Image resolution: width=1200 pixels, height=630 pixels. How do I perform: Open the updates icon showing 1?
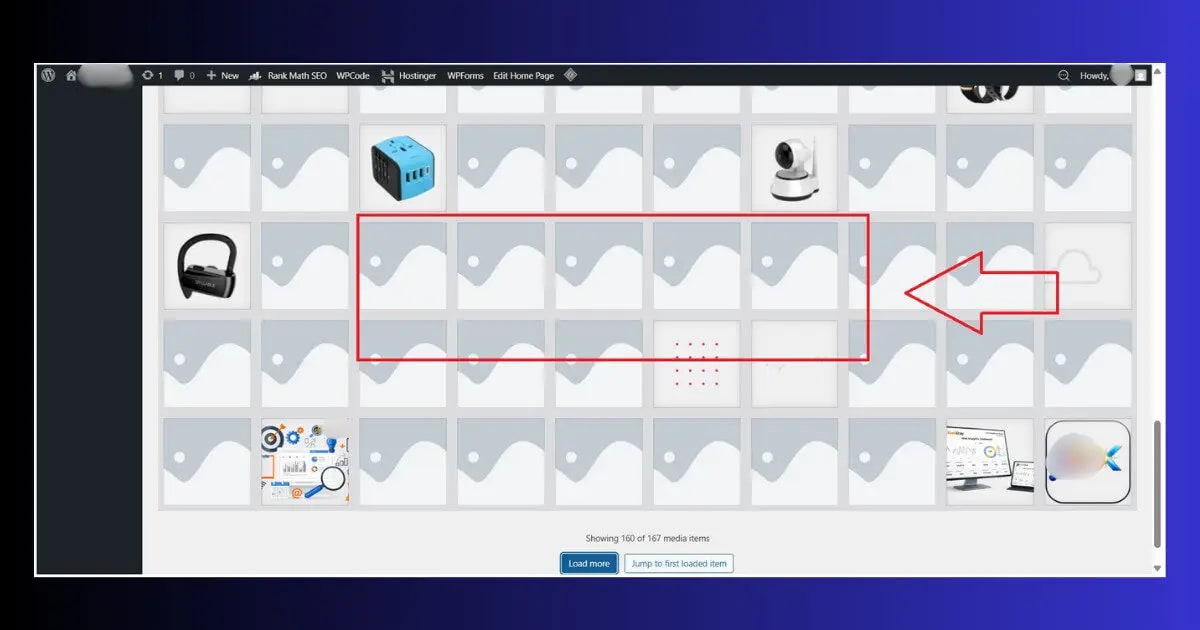152,75
